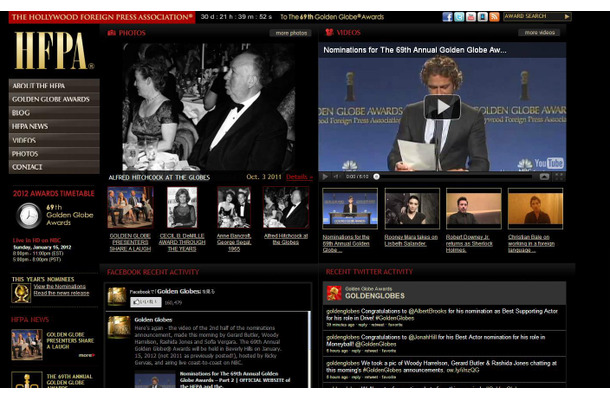The image size is (610, 400).
Task: Click the small play button in video controls
Action: click(x=325, y=177)
